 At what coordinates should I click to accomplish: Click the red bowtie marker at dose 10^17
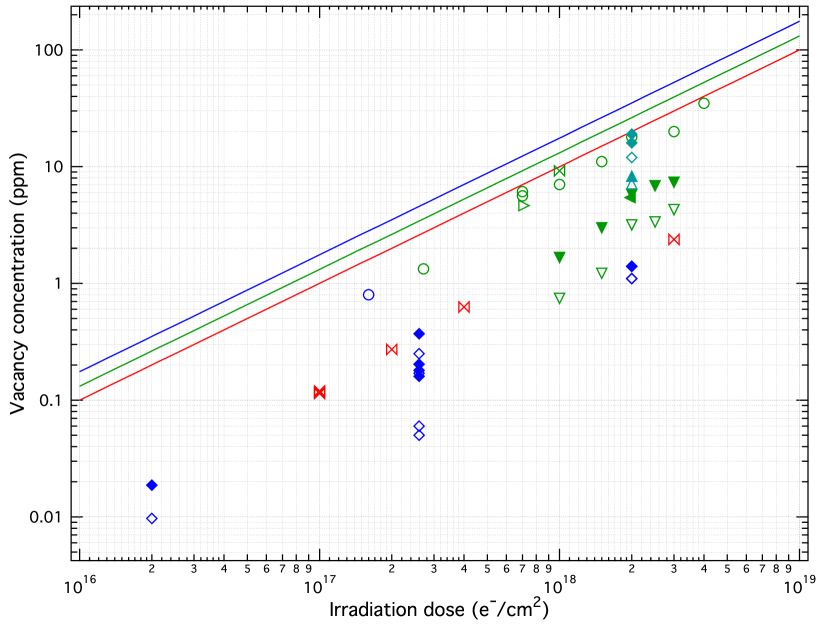coord(319,392)
